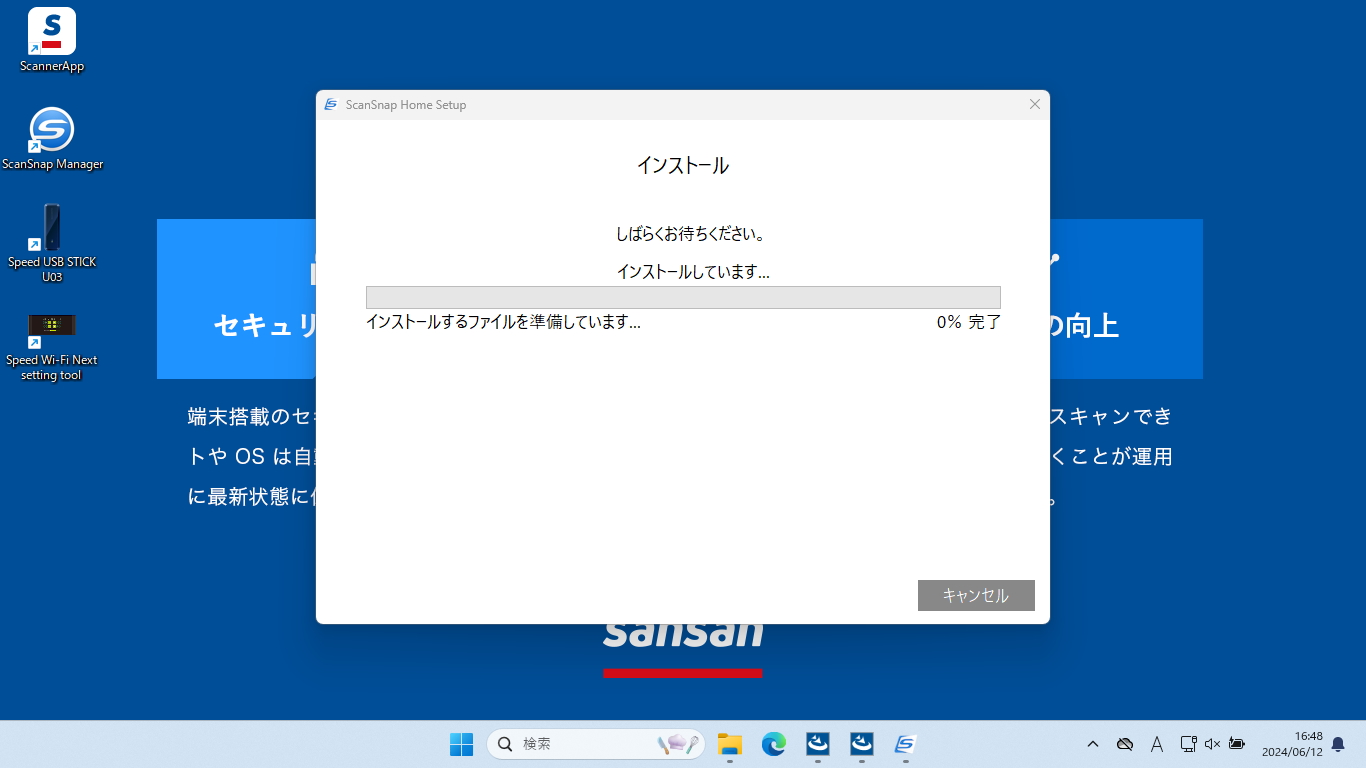Check the battery status tray icon

1237,744
